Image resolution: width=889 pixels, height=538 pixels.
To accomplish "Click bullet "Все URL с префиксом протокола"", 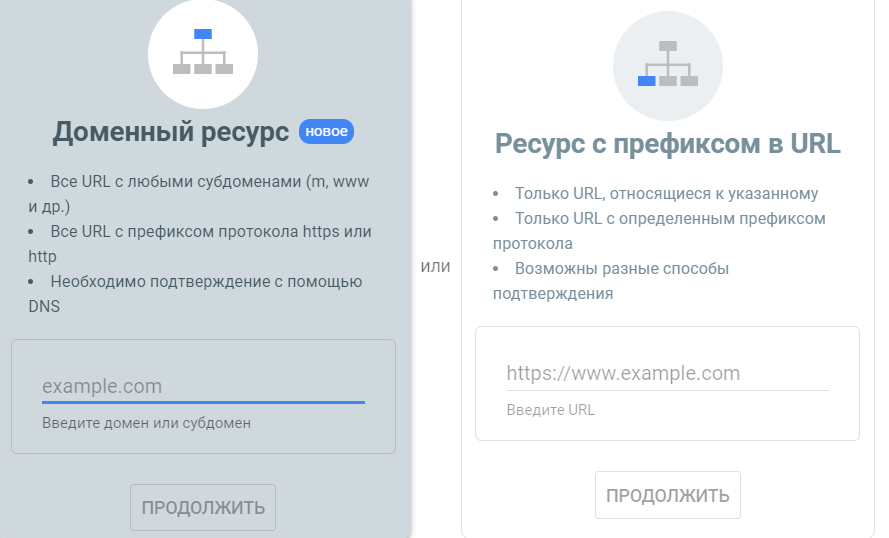I will [x=200, y=244].
